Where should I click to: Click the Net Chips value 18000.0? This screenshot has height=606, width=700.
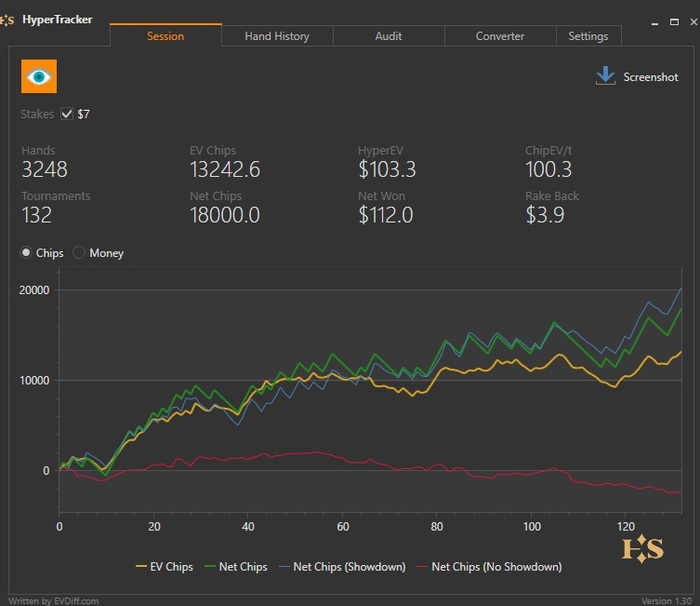pyautogui.click(x=225, y=215)
